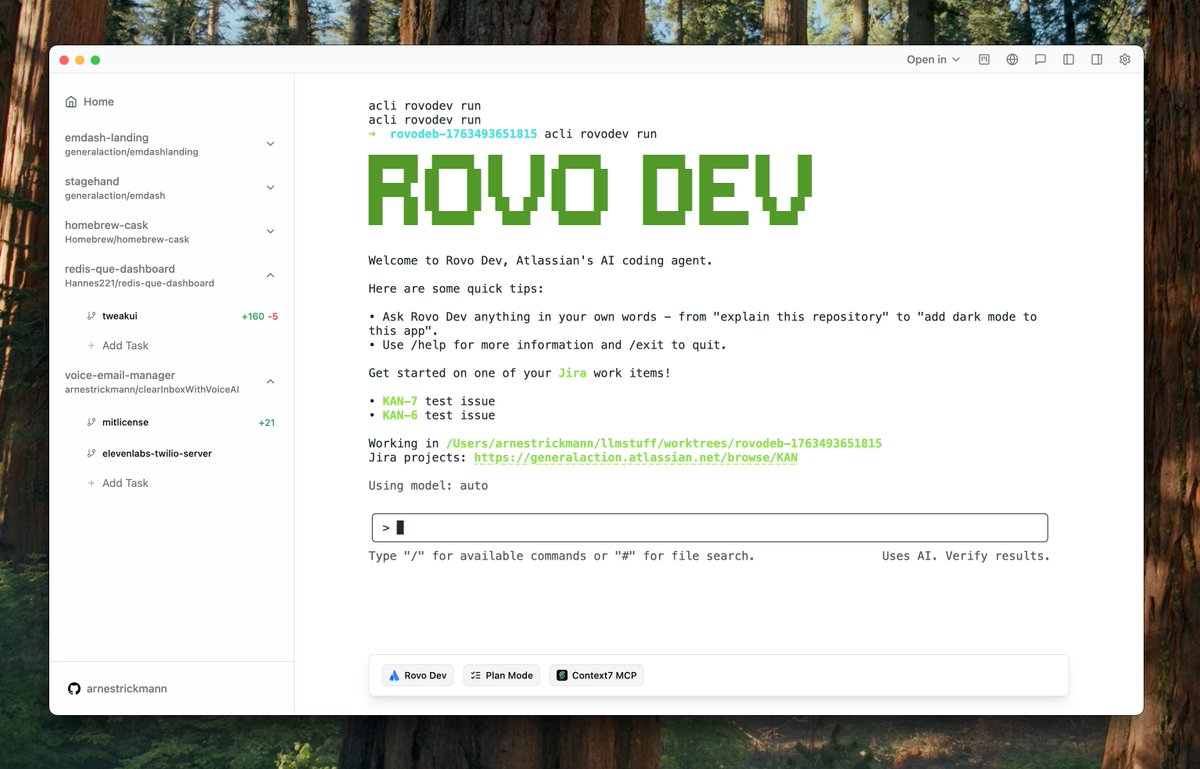The width and height of the screenshot is (1200, 769).
Task: Open the chat feedback bubble icon
Action: 1040,60
